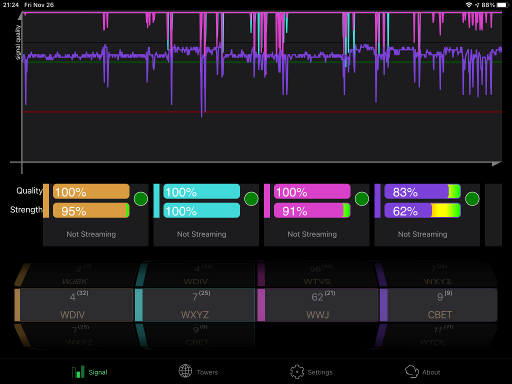
Task: Select channel 62 WWJ on magenta tuner
Action: click(318, 305)
